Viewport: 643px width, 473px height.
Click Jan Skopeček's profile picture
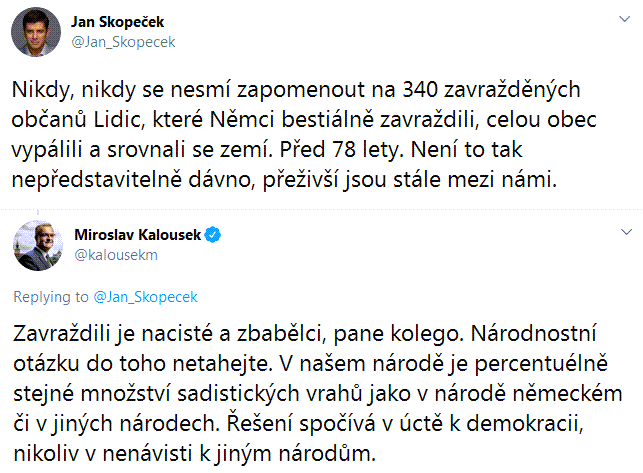point(33,34)
